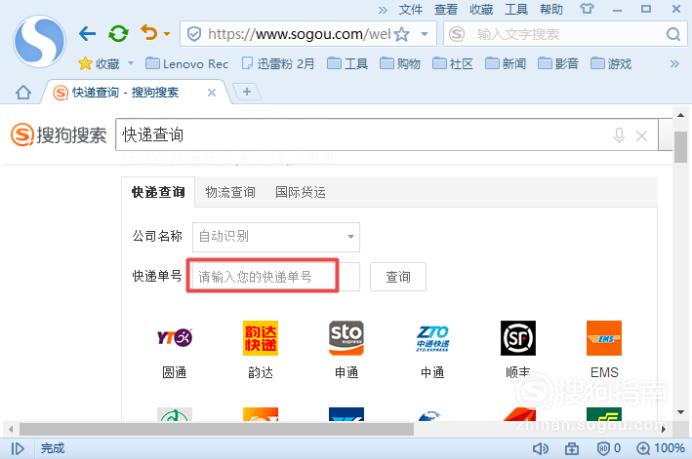Choose the 申通 sto courier icon
The image size is (692, 459).
click(346, 338)
